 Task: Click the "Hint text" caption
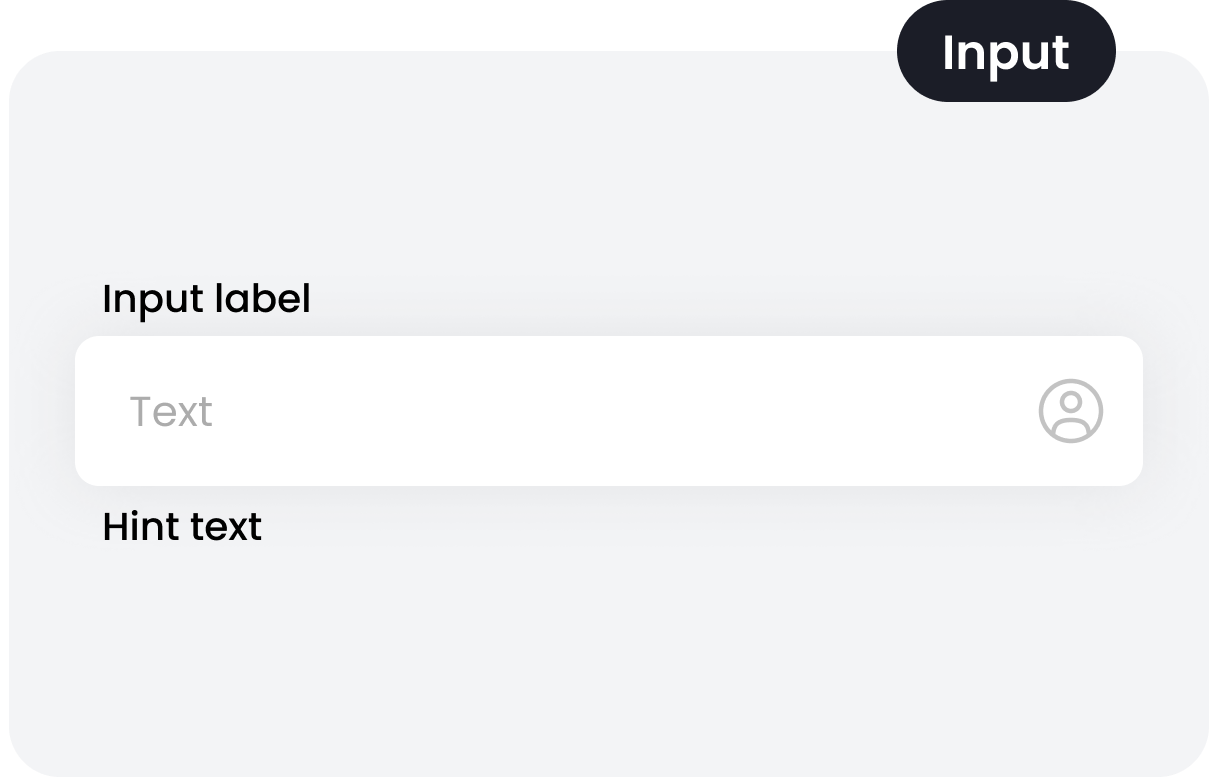point(182,527)
